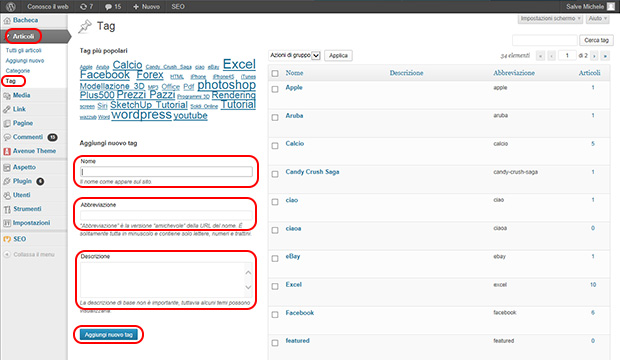Open the Utenti menu icon
This screenshot has height=360, width=620.
7,195
